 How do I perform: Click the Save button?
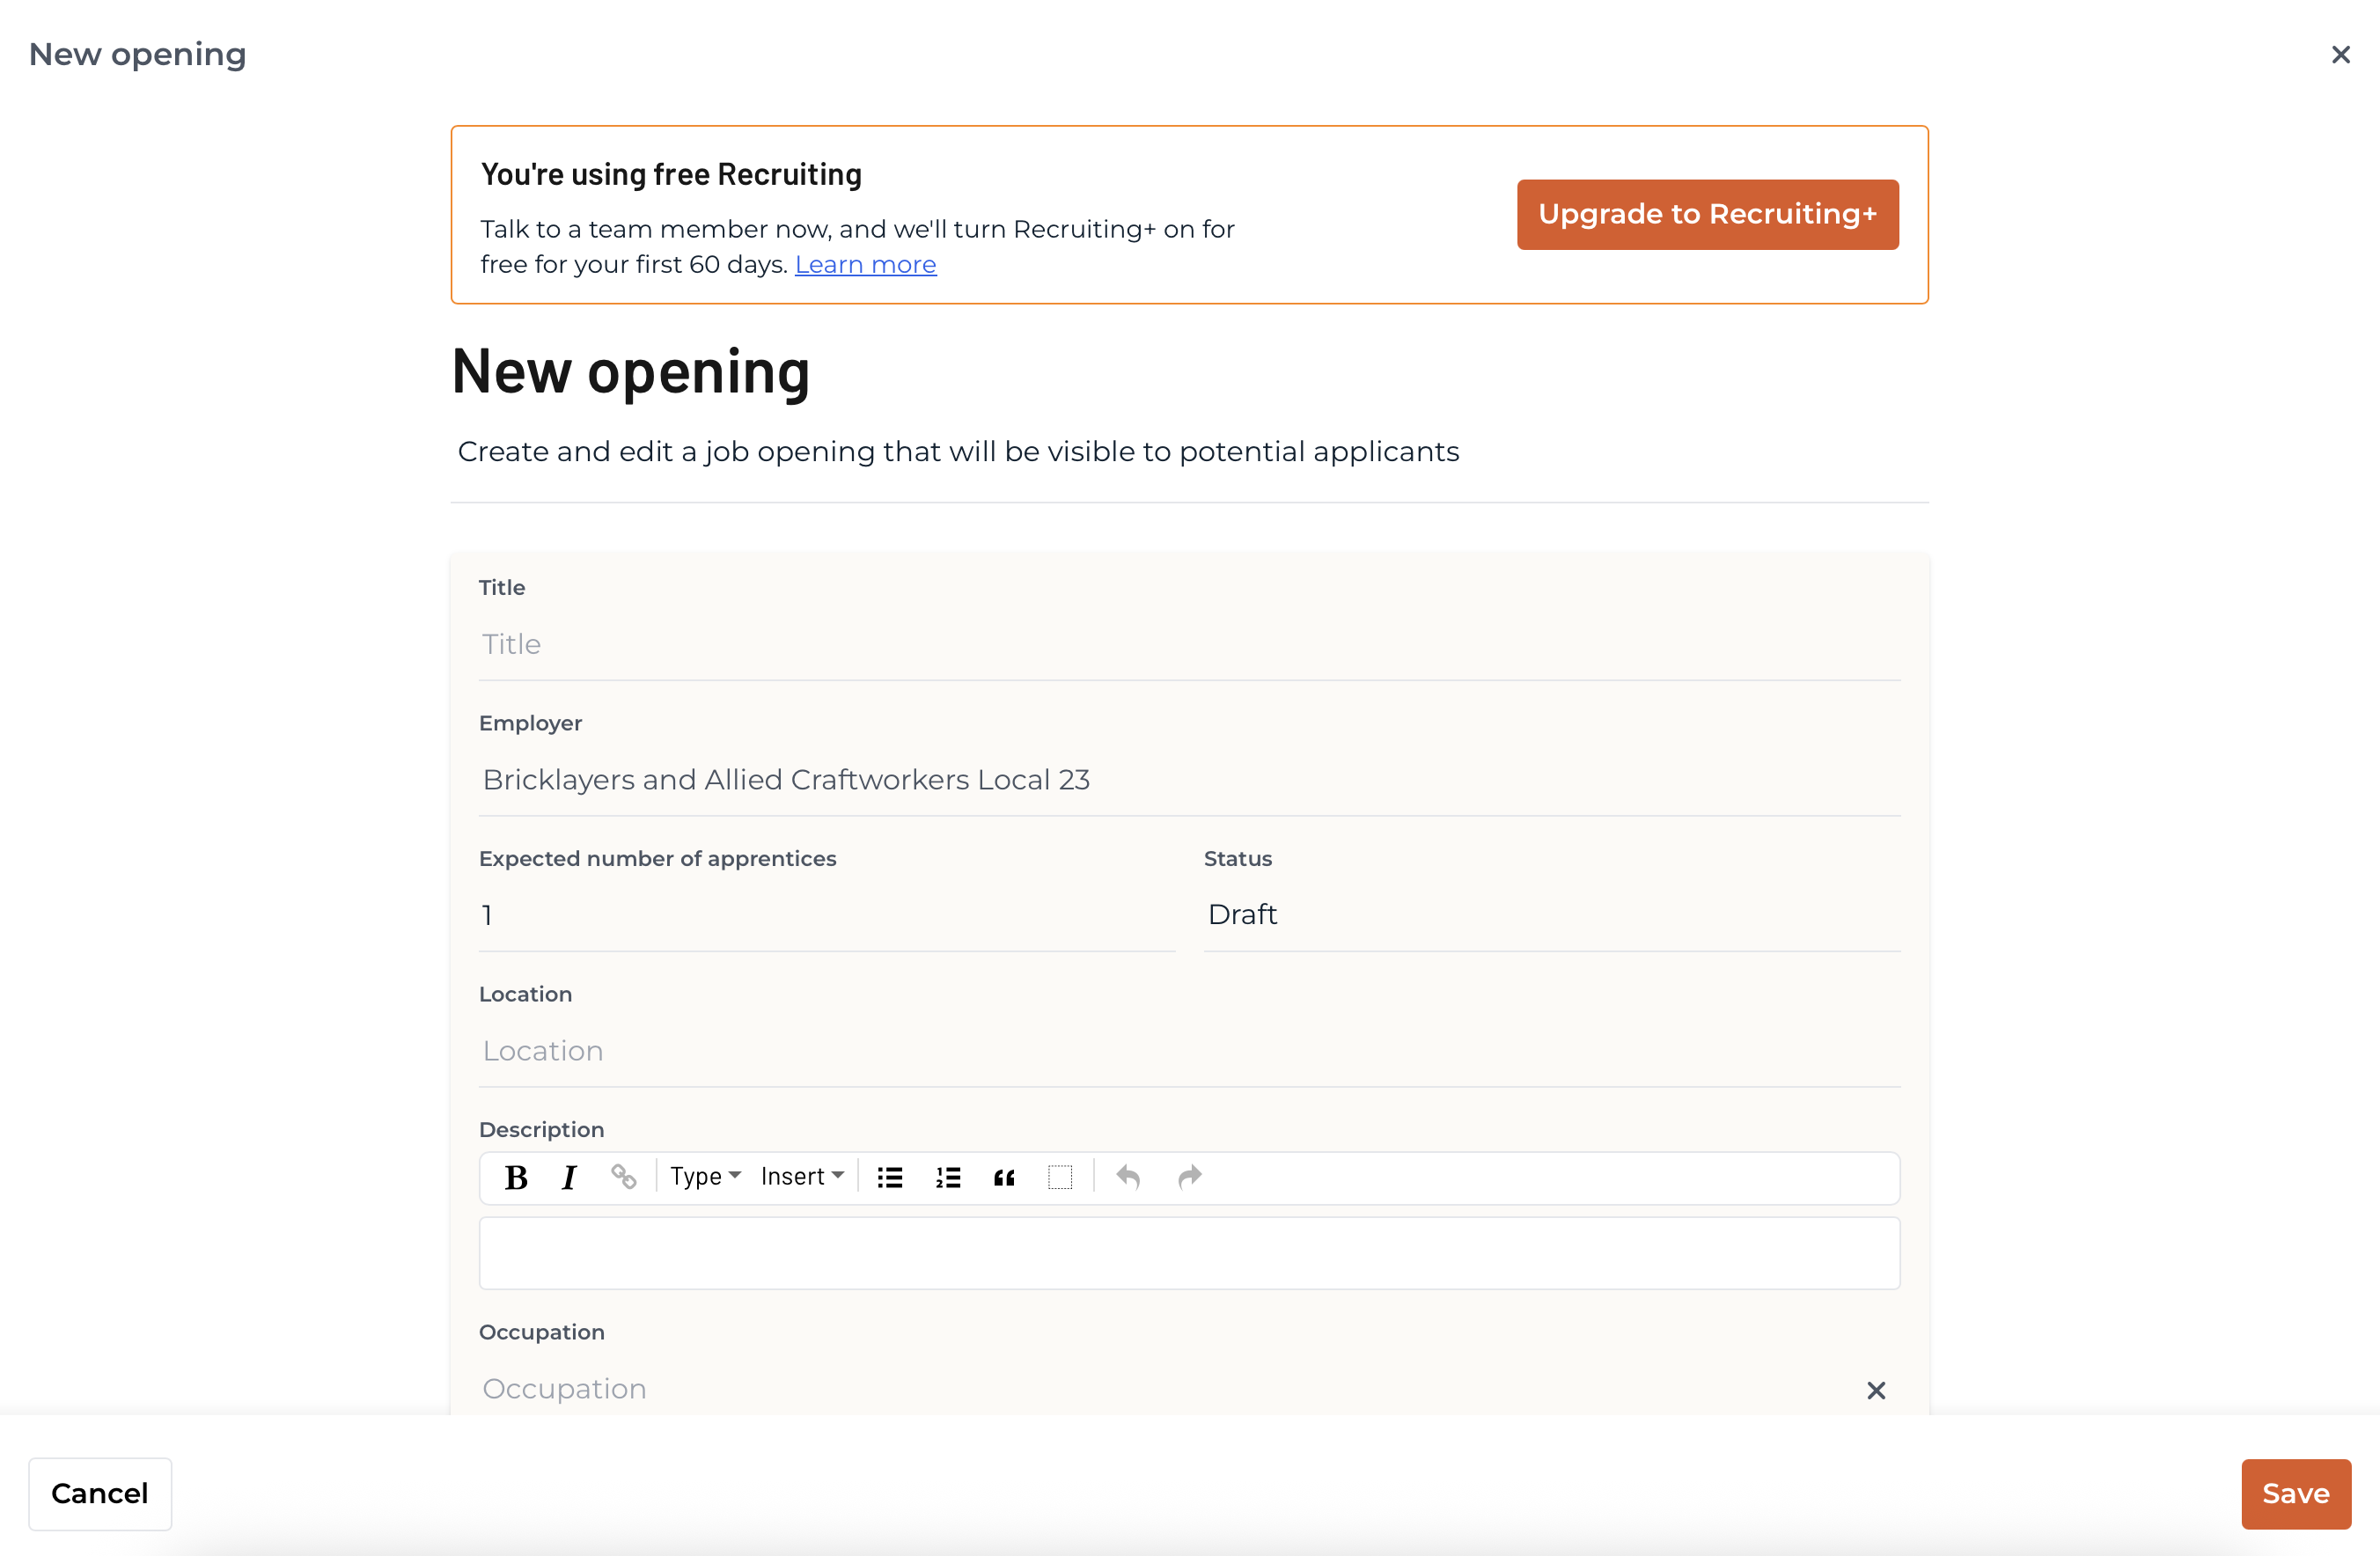[x=2295, y=1493]
